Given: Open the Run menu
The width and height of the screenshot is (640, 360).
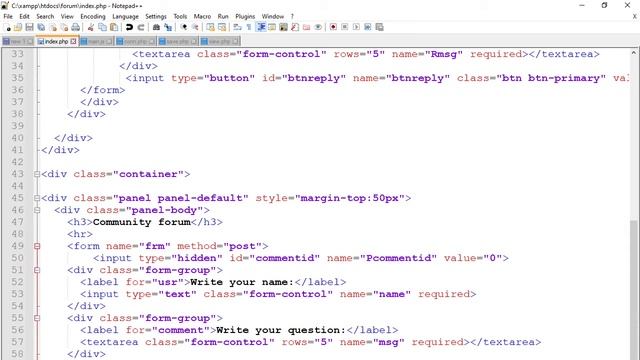Looking at the screenshot, I should point(223,16).
